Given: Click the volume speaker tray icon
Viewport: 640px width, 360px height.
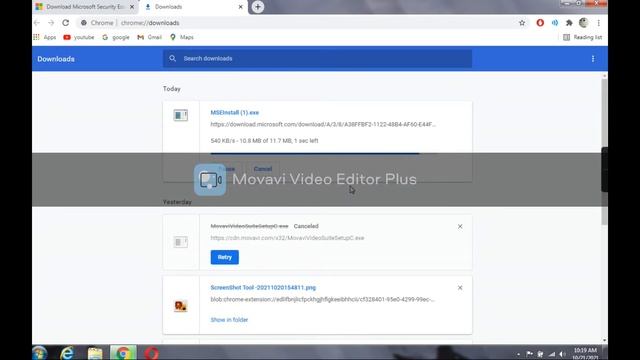Looking at the screenshot, I should tap(562, 354).
